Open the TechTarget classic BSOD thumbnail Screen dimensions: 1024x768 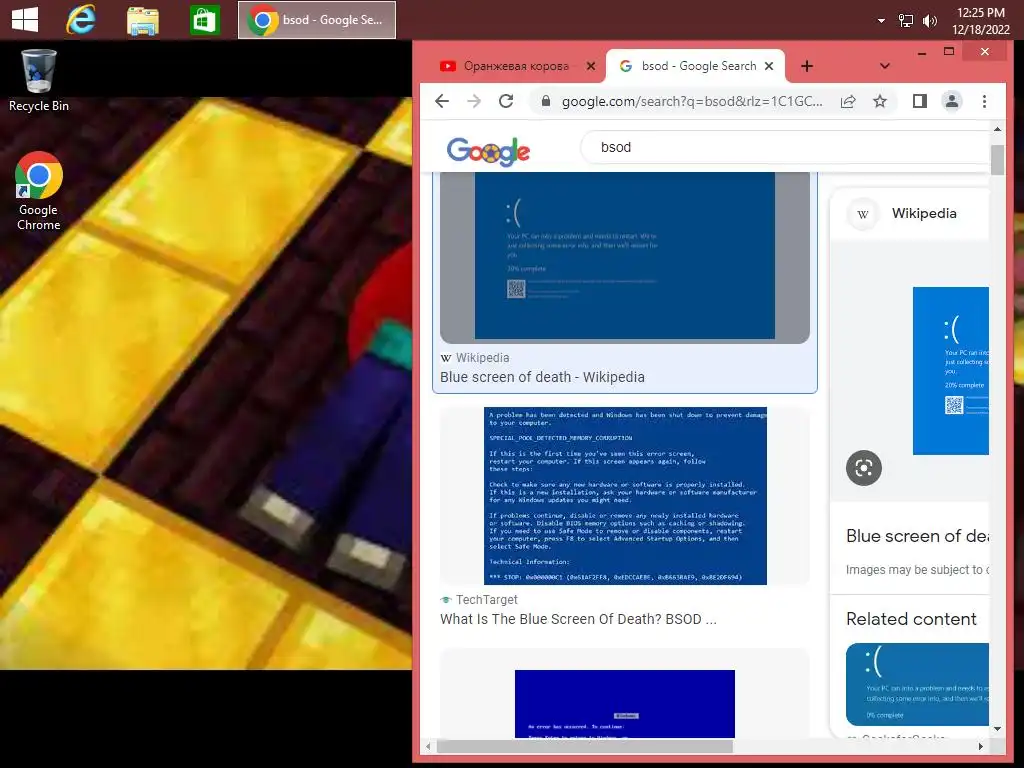[x=625, y=496]
